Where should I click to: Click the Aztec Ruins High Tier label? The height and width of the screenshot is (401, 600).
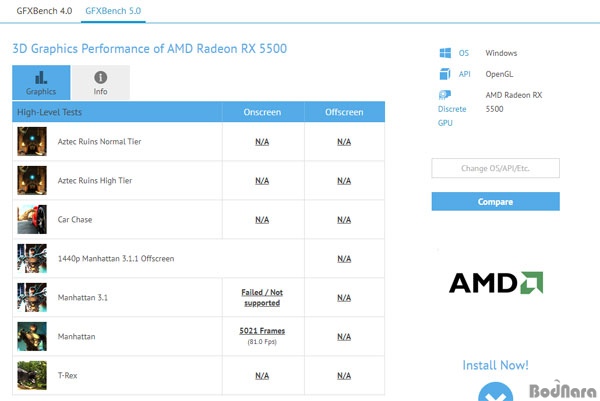click(x=95, y=181)
